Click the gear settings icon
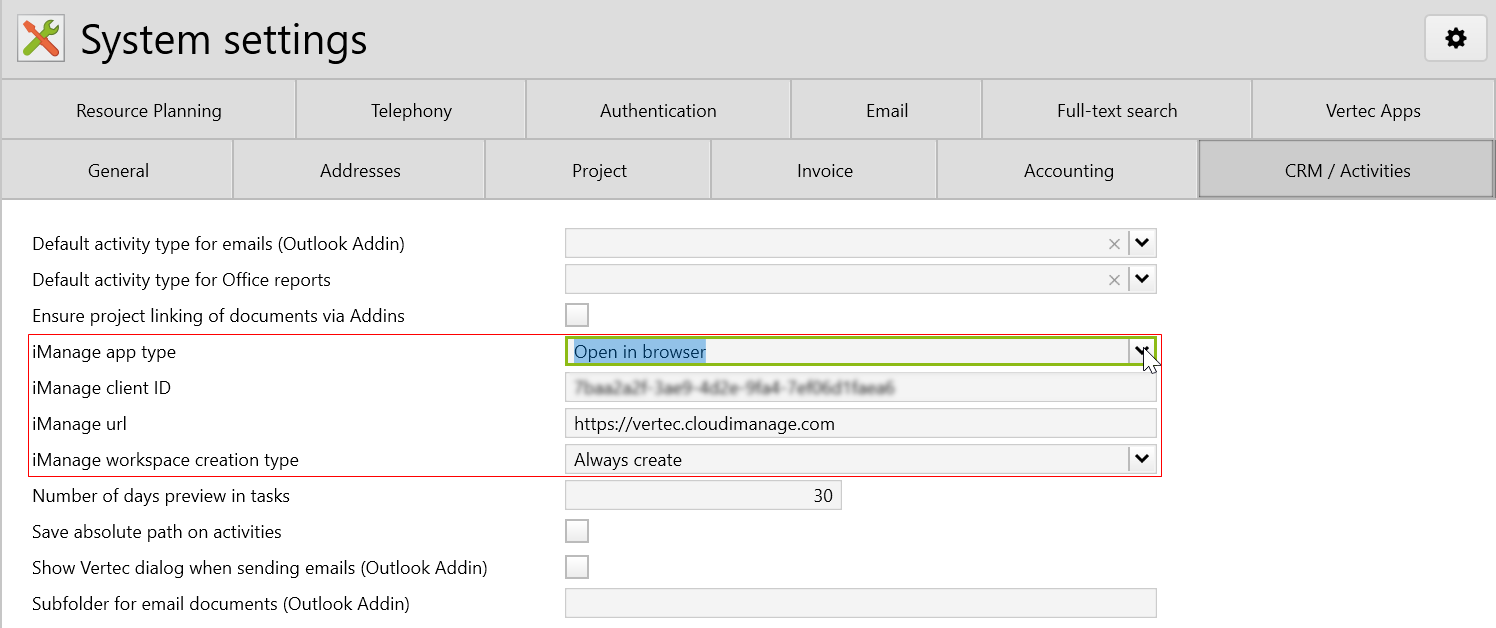The height and width of the screenshot is (628, 1496). [x=1456, y=39]
